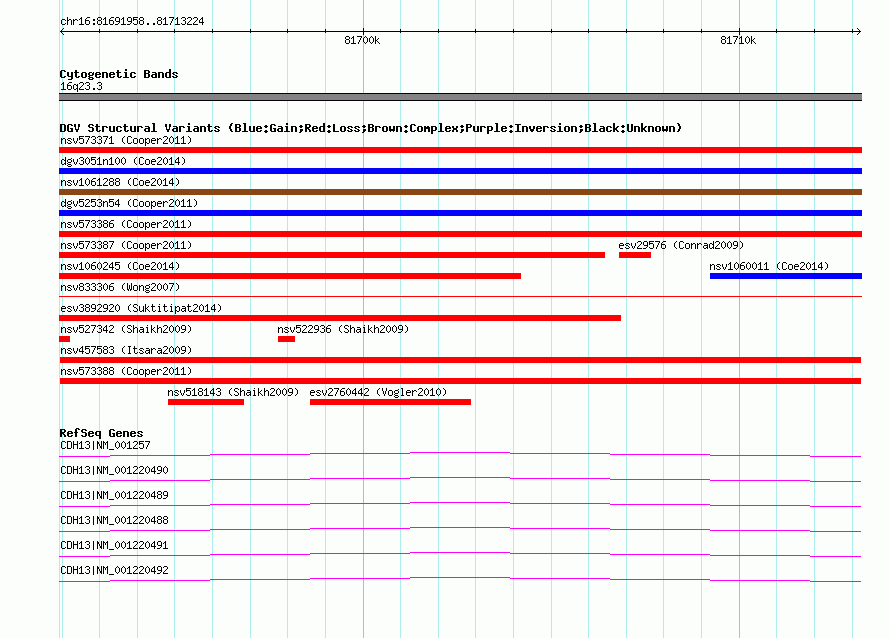Select the small nsv522936 (Shaikh2009) bar

[x=286, y=339]
